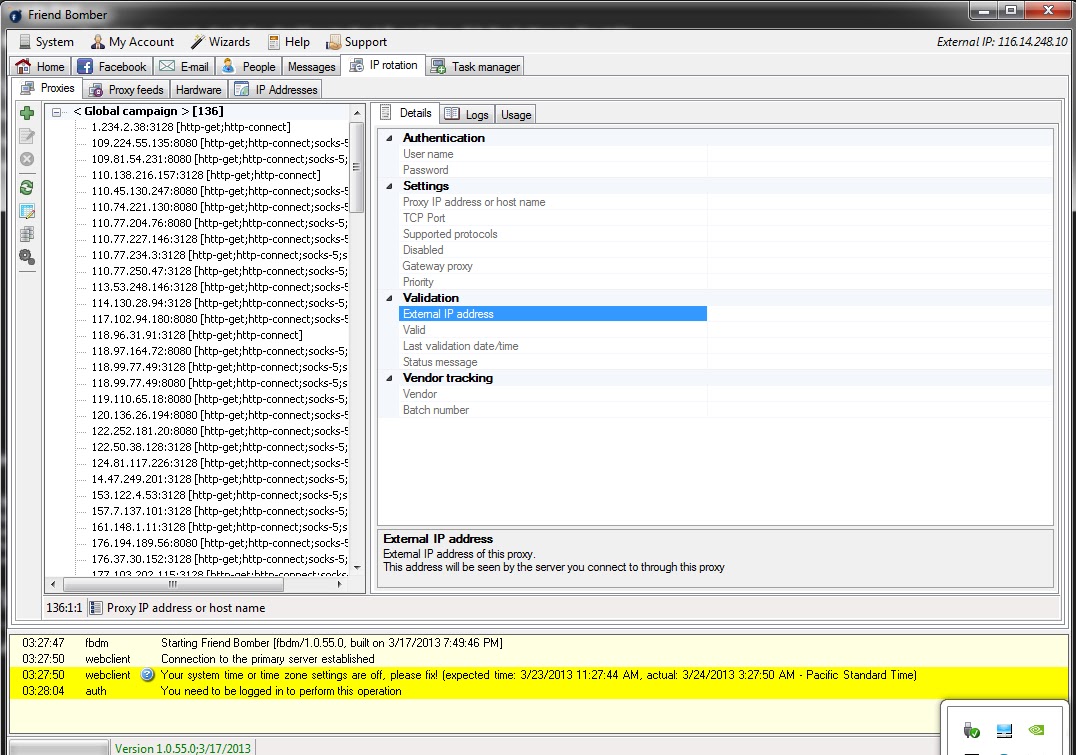Select the Supported protocols property row
This screenshot has height=755, width=1076.
(725, 234)
